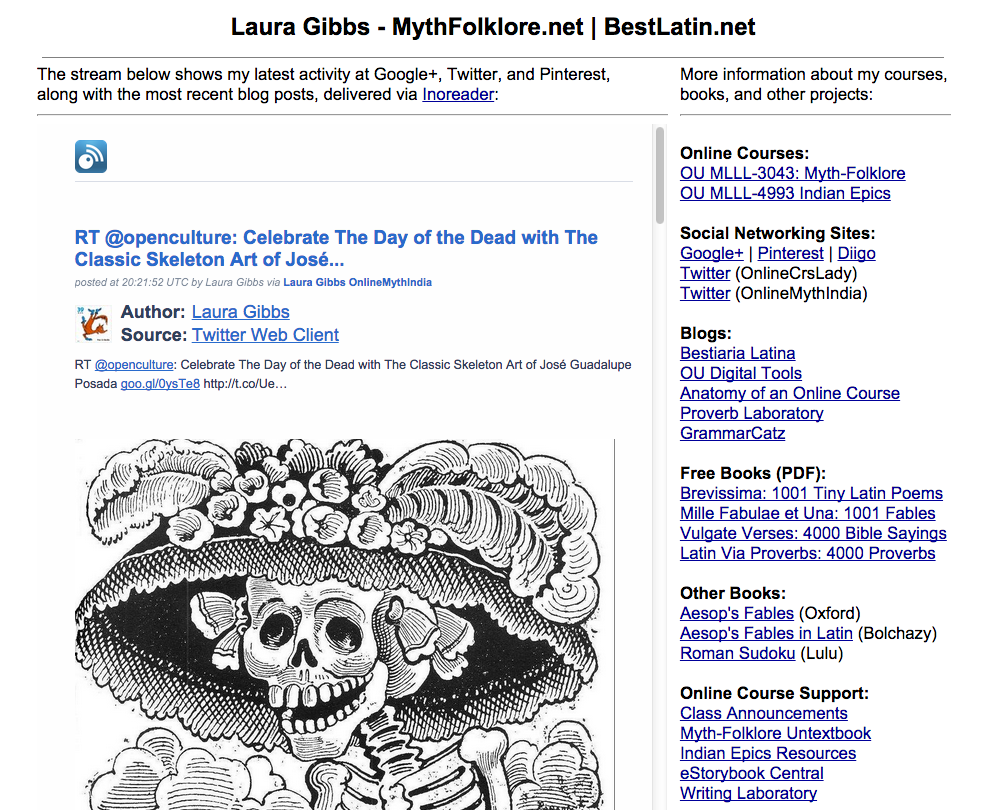Open OU MLLL-4993 Indian Epics course
Screen dimensions: 991x810
click(x=785, y=193)
